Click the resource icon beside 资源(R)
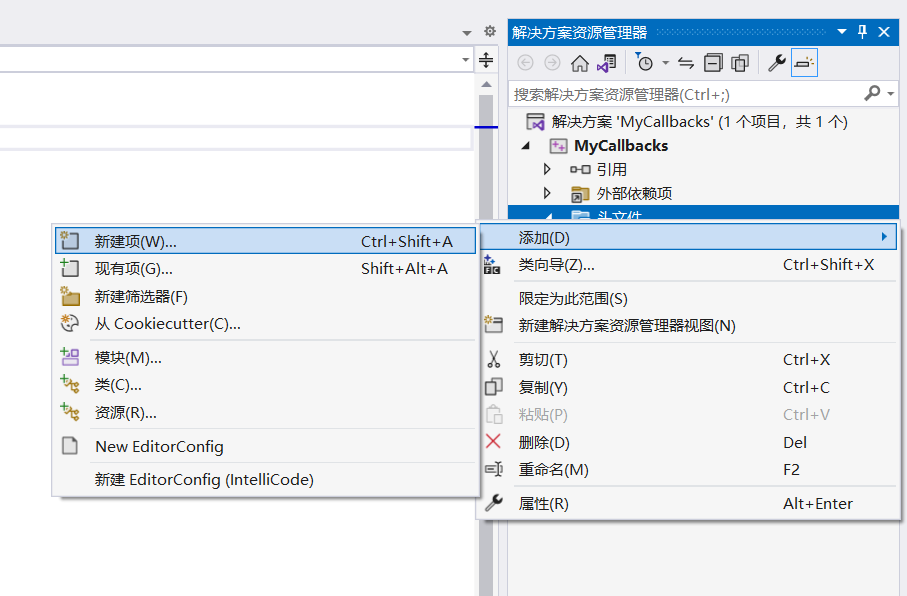This screenshot has height=596, width=907. tap(70, 411)
